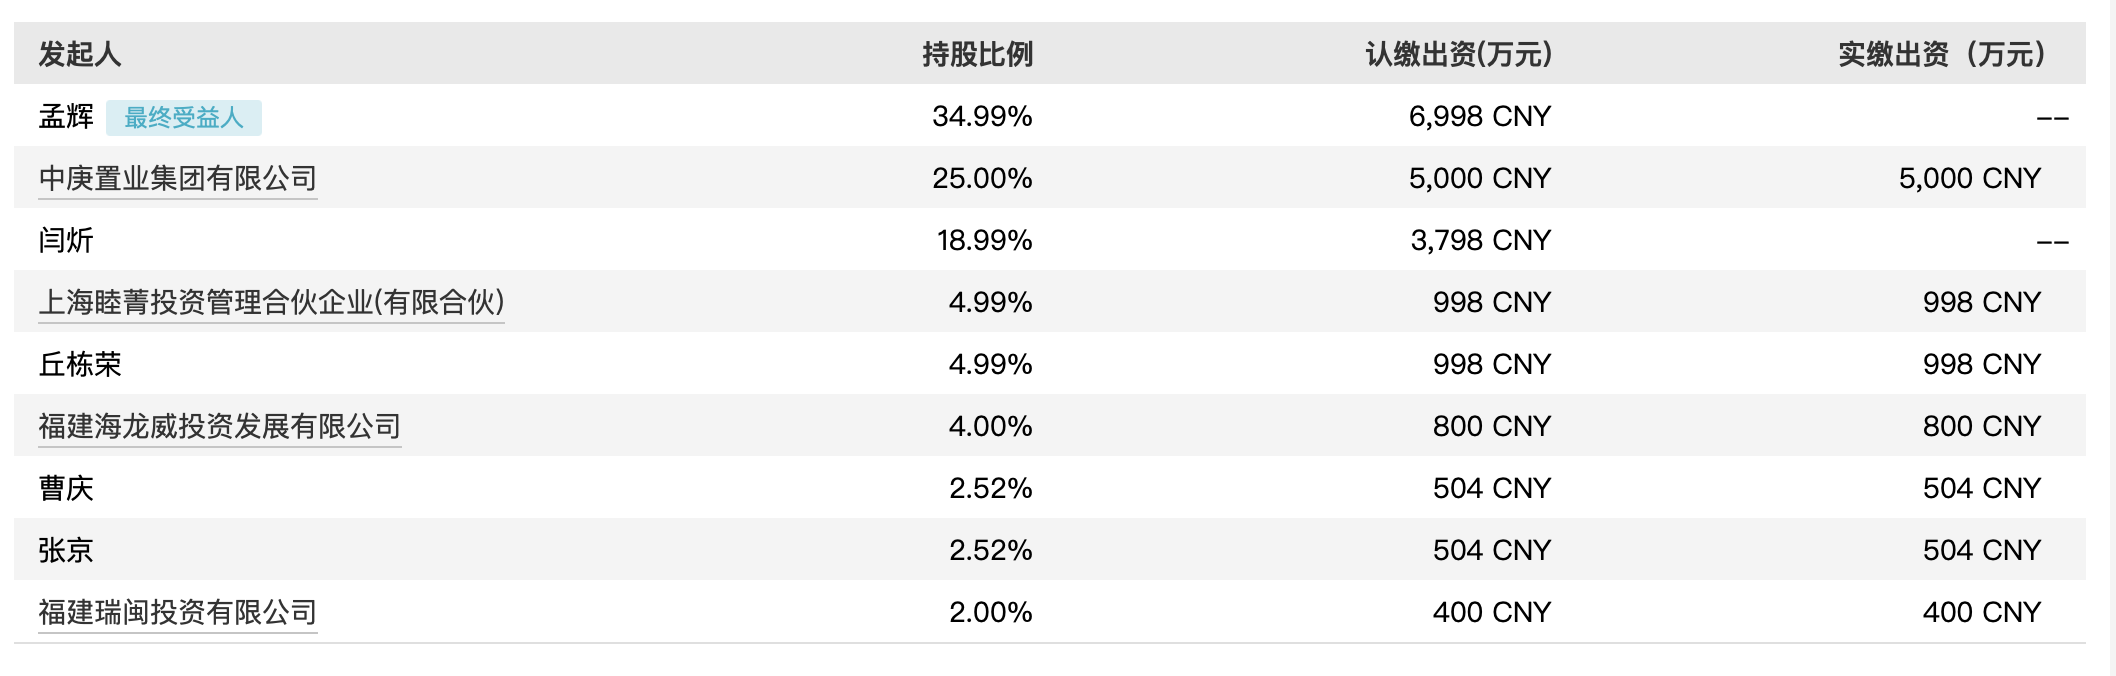The image size is (2116, 676).
Task: Click the 18.99% shareholding value
Action: tap(984, 240)
